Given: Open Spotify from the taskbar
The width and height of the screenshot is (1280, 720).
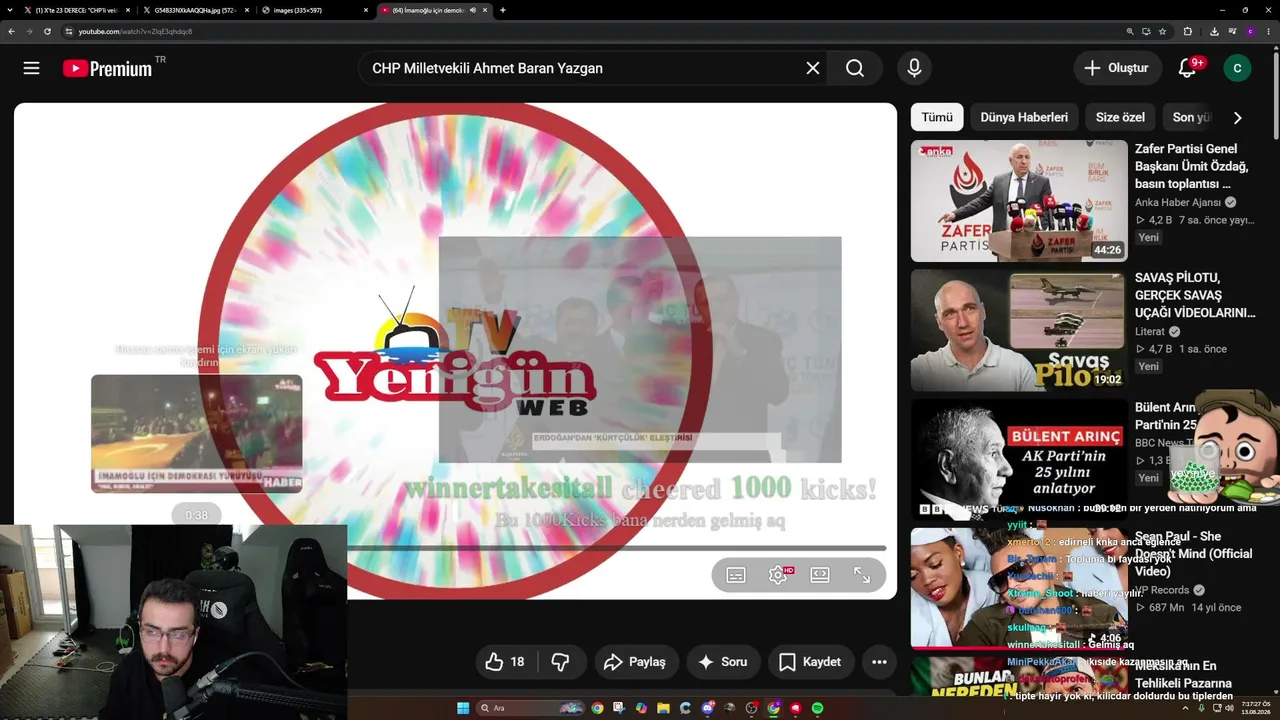Looking at the screenshot, I should point(817,708).
